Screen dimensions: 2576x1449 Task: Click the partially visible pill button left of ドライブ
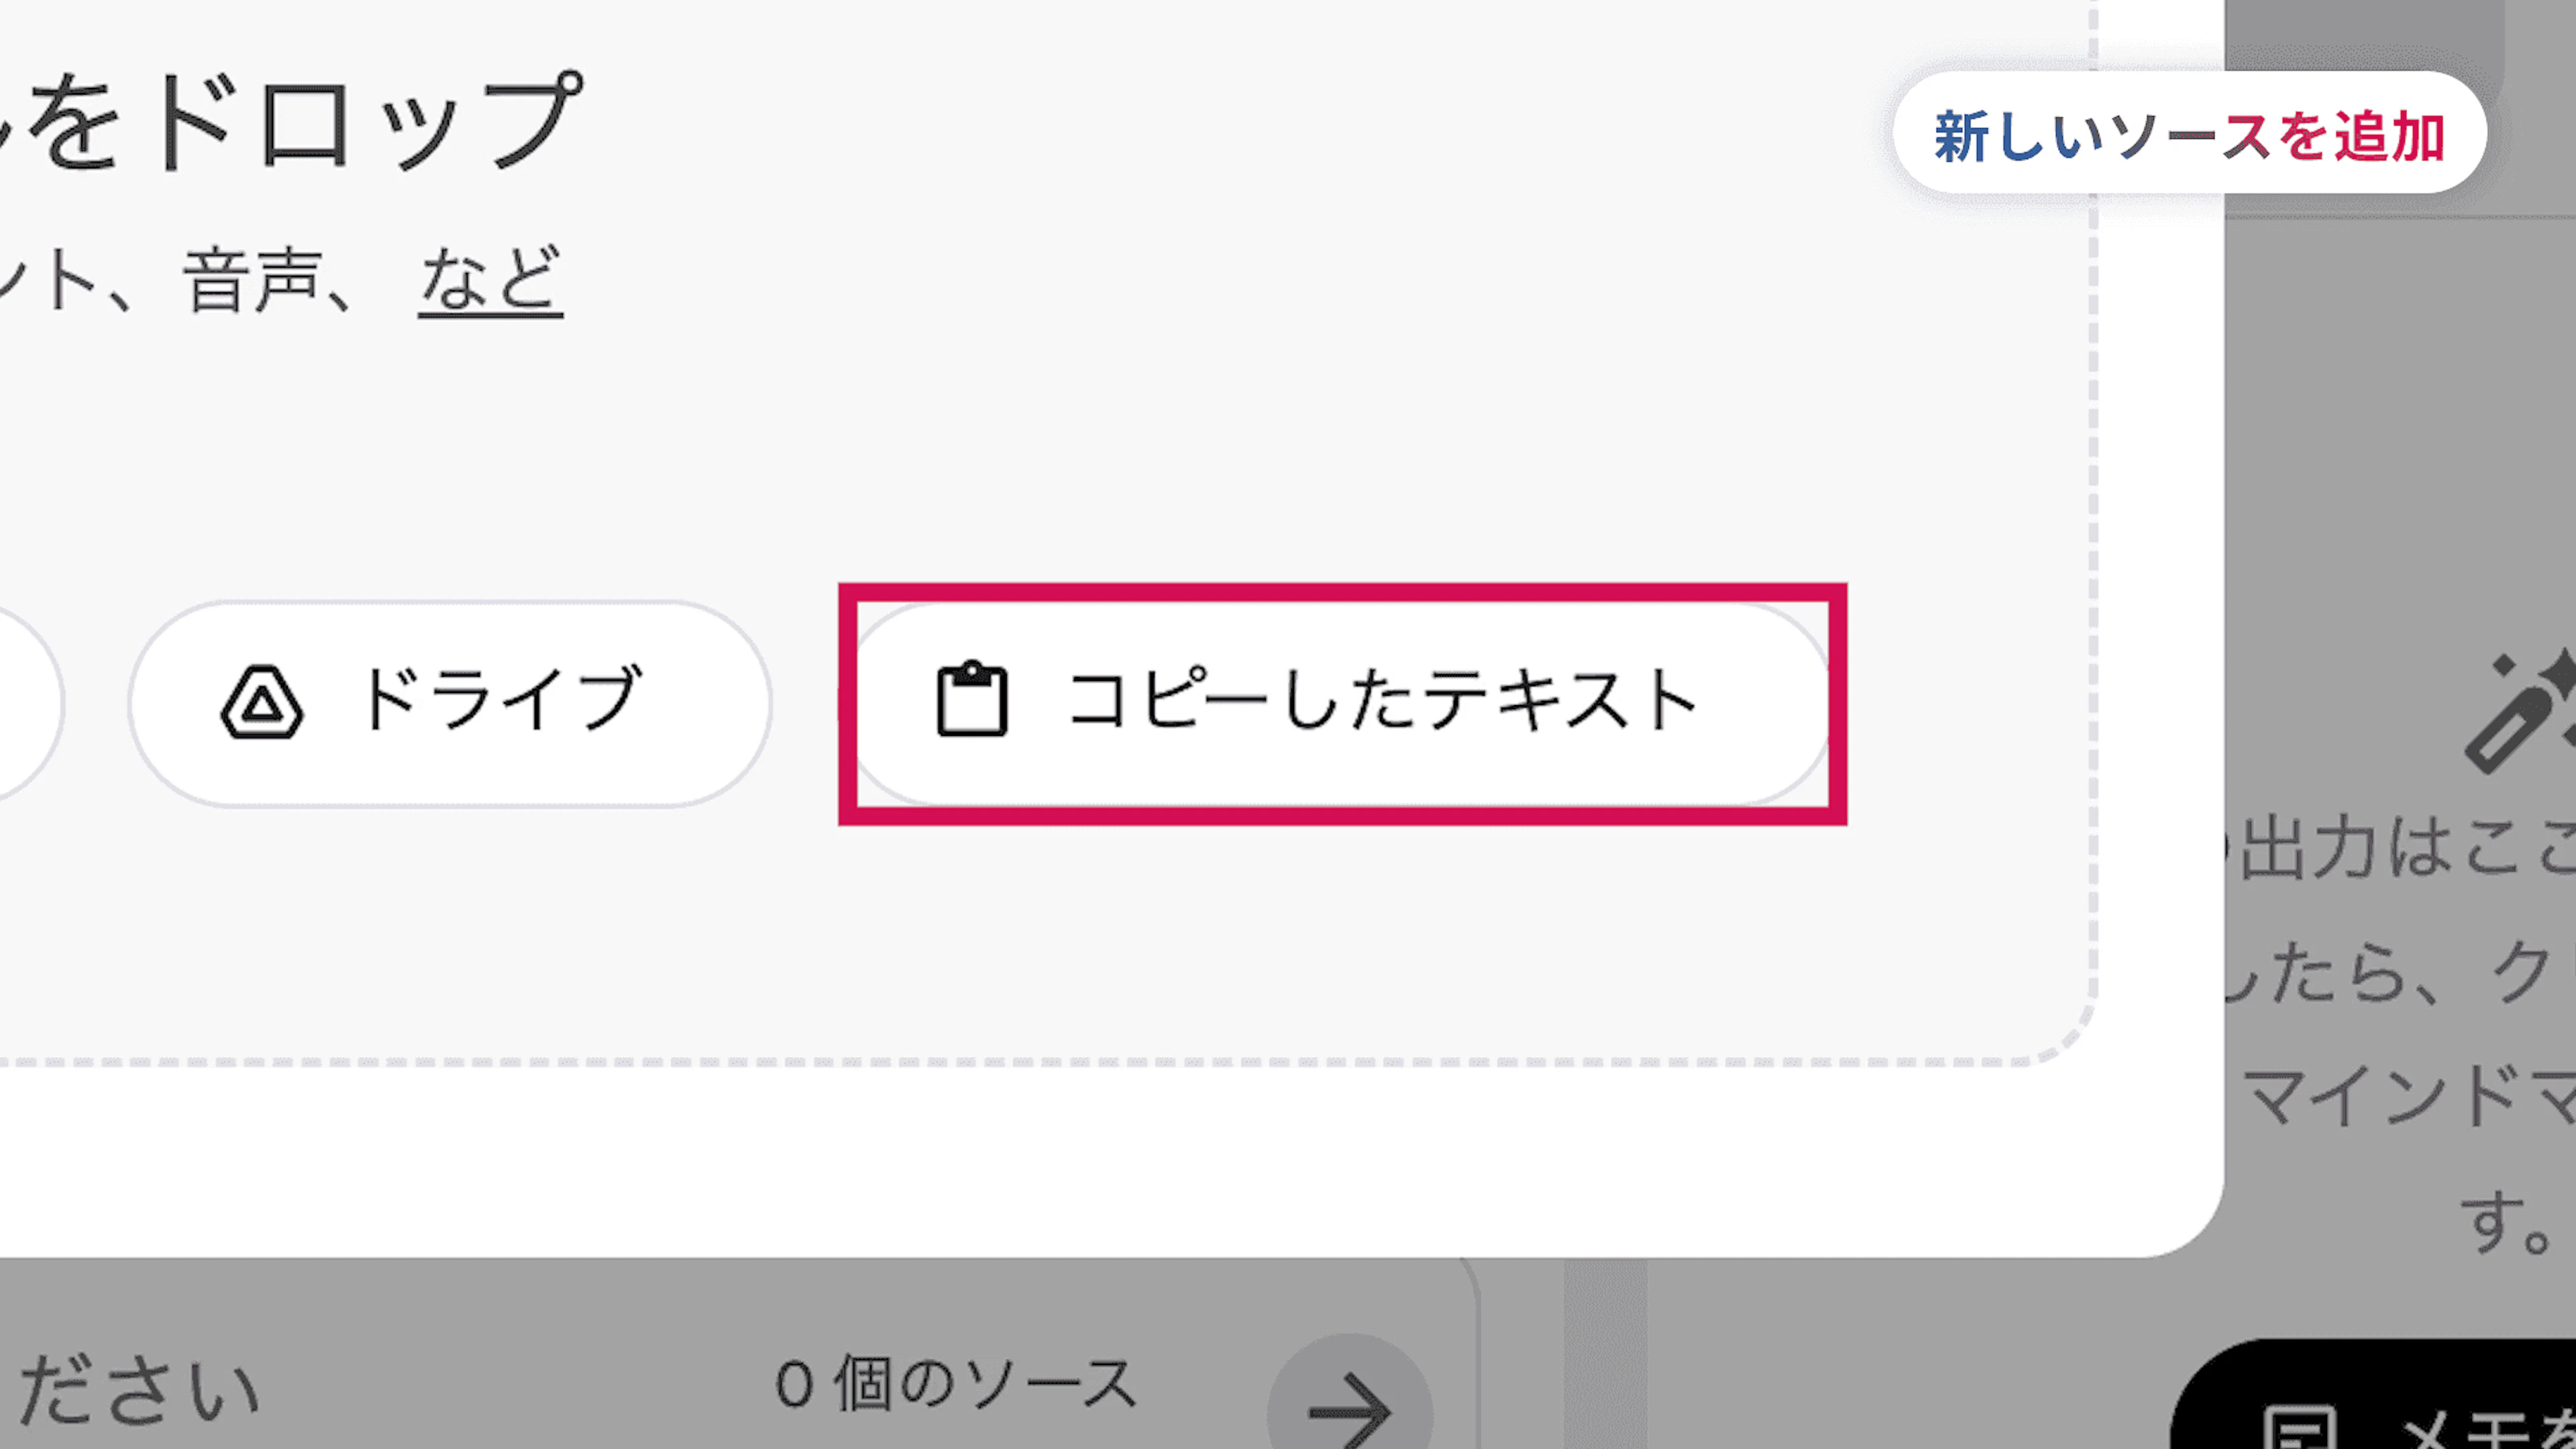tap(25, 703)
